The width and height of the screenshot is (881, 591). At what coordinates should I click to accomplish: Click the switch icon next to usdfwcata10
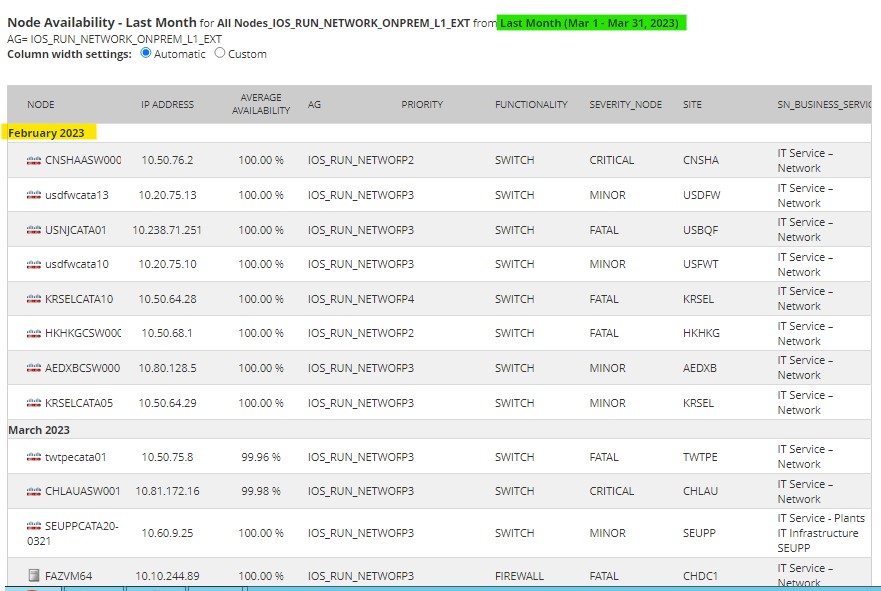pyautogui.click(x=34, y=265)
